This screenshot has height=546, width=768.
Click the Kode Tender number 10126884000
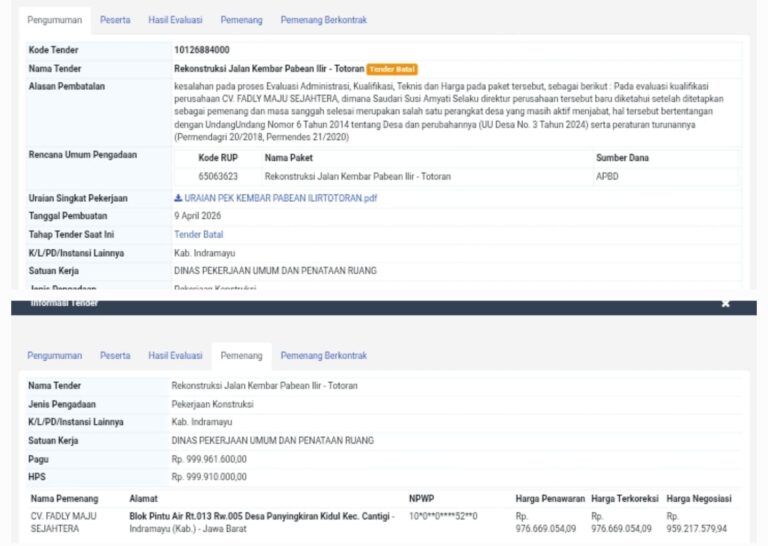[202, 50]
